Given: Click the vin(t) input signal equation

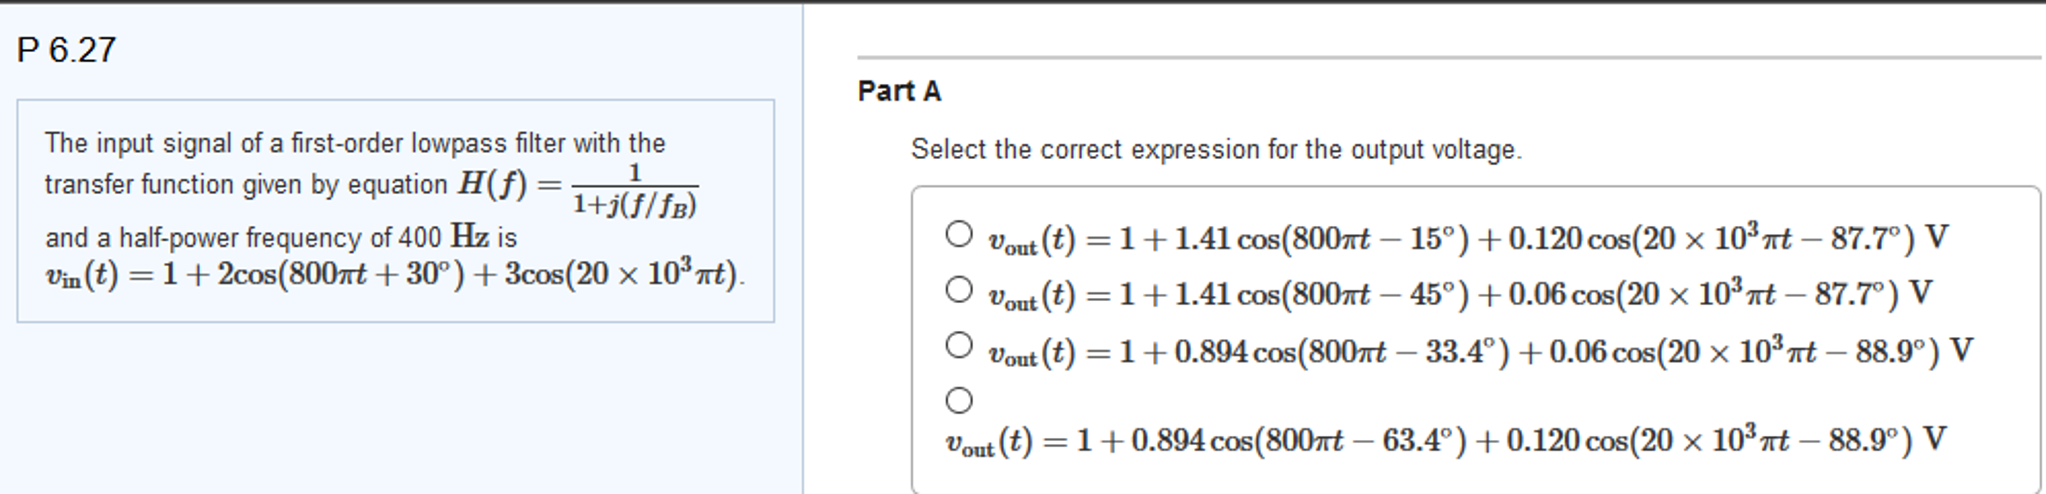Looking at the screenshot, I should coord(394,274).
